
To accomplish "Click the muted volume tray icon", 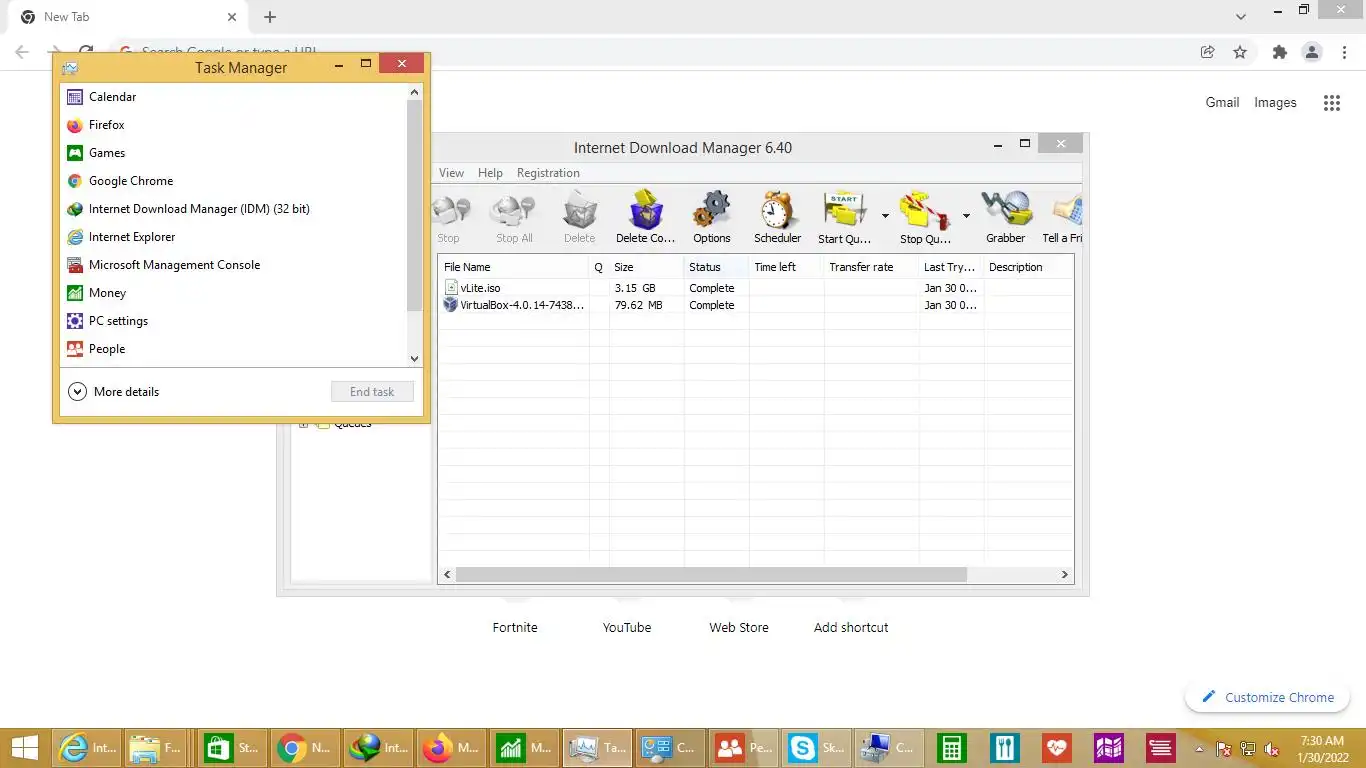I will [1272, 749].
